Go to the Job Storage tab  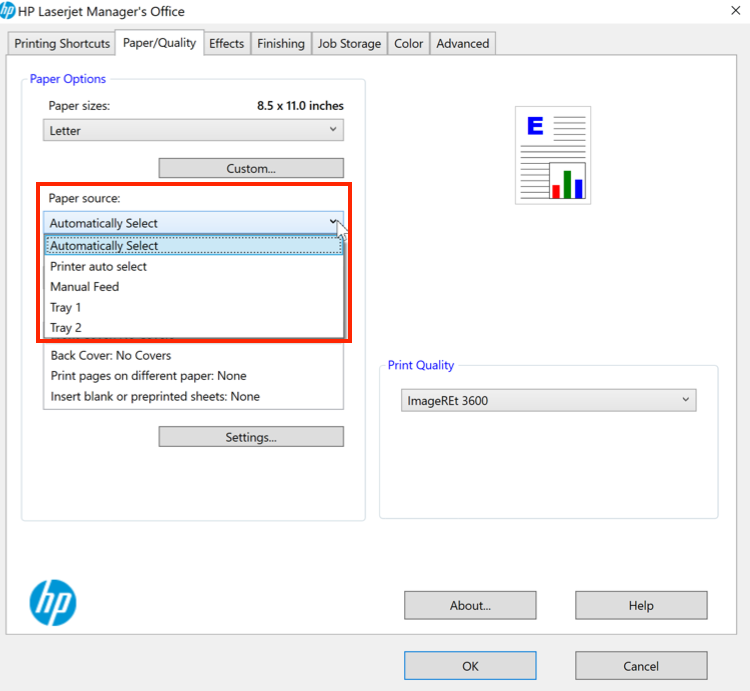349,44
